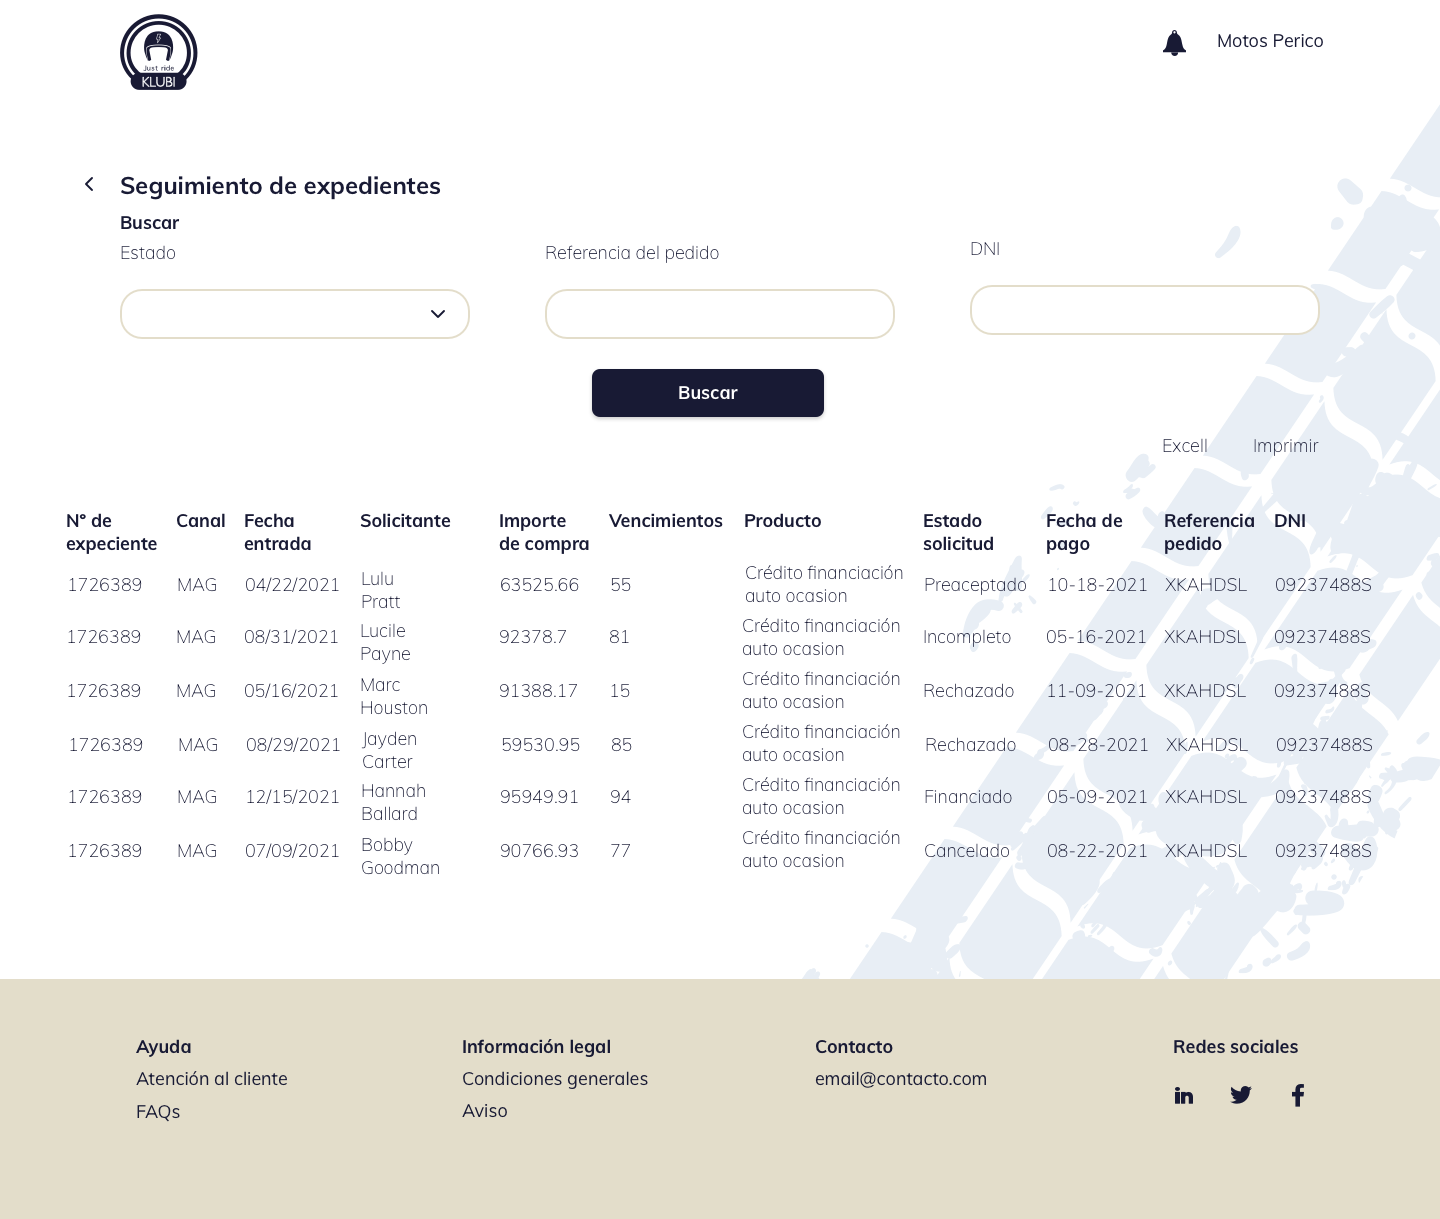The width and height of the screenshot is (1440, 1219).
Task: Open the FAQs footer link
Action: point(158,1112)
